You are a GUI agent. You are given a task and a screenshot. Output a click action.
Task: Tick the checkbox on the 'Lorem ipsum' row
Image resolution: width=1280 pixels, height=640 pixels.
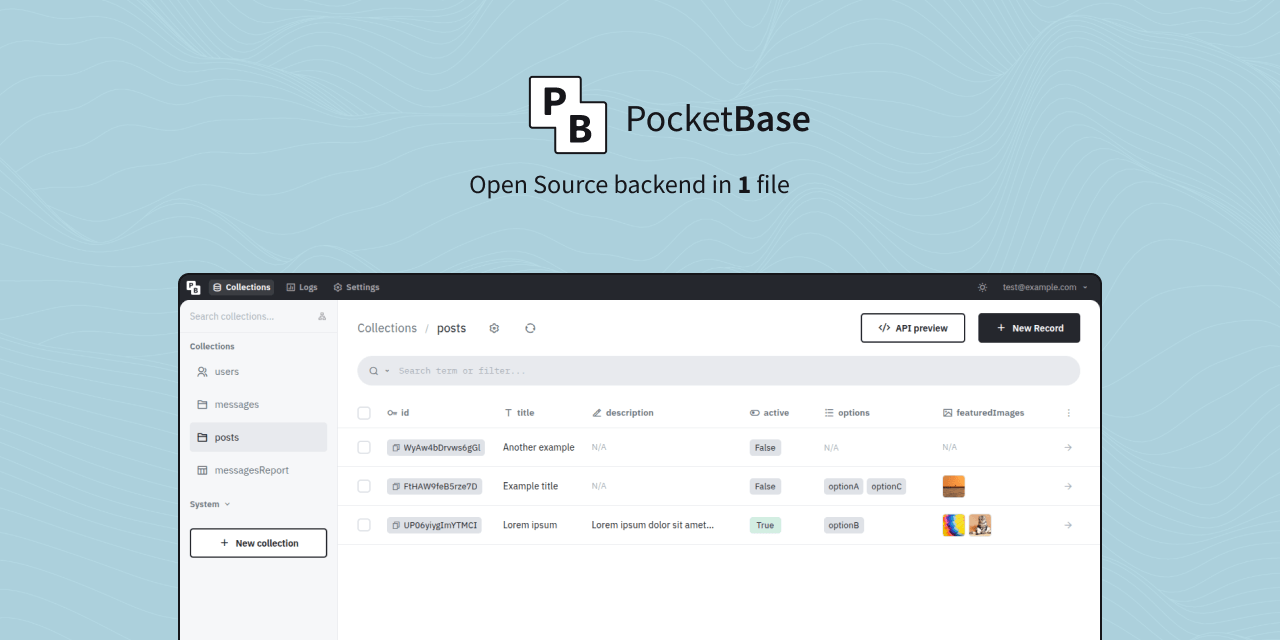click(x=364, y=524)
